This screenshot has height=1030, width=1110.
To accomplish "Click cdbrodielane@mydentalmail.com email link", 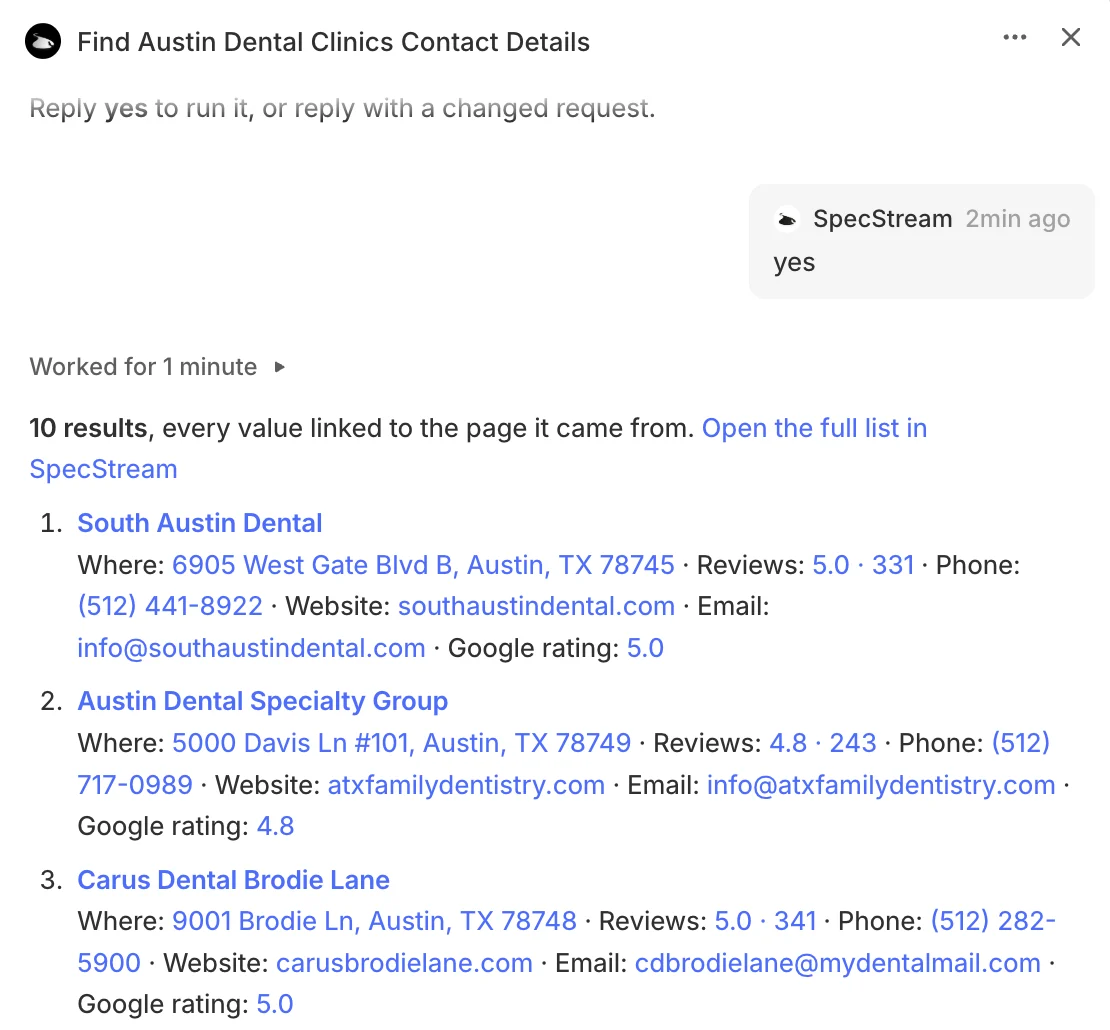I will click(x=838, y=963).
